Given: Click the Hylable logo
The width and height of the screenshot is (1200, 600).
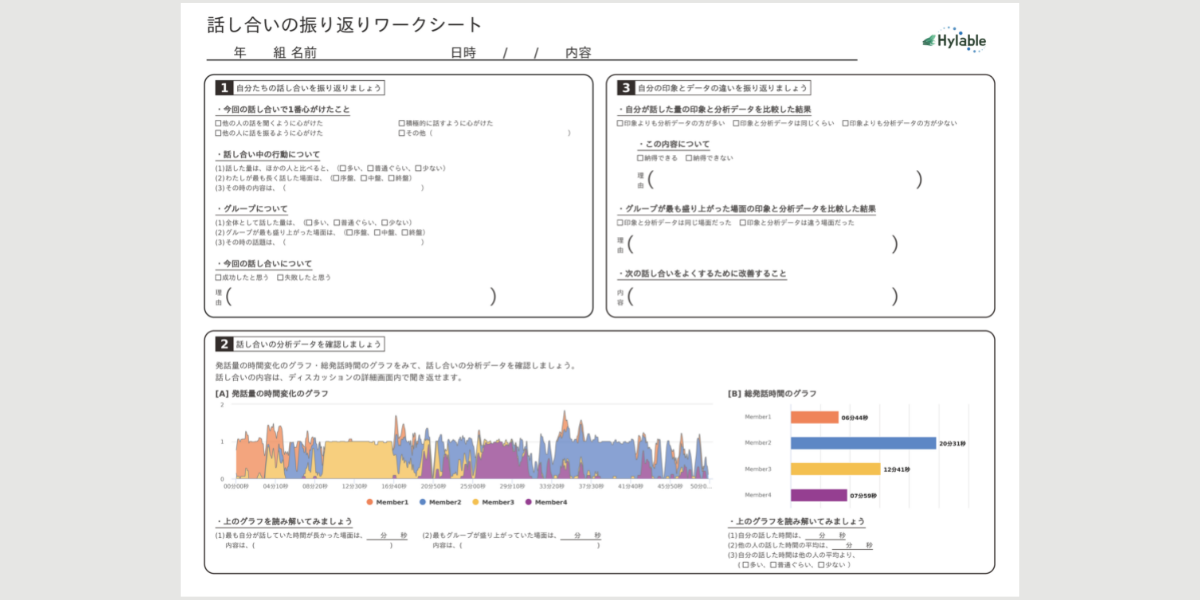Looking at the screenshot, I should pyautogui.click(x=954, y=40).
